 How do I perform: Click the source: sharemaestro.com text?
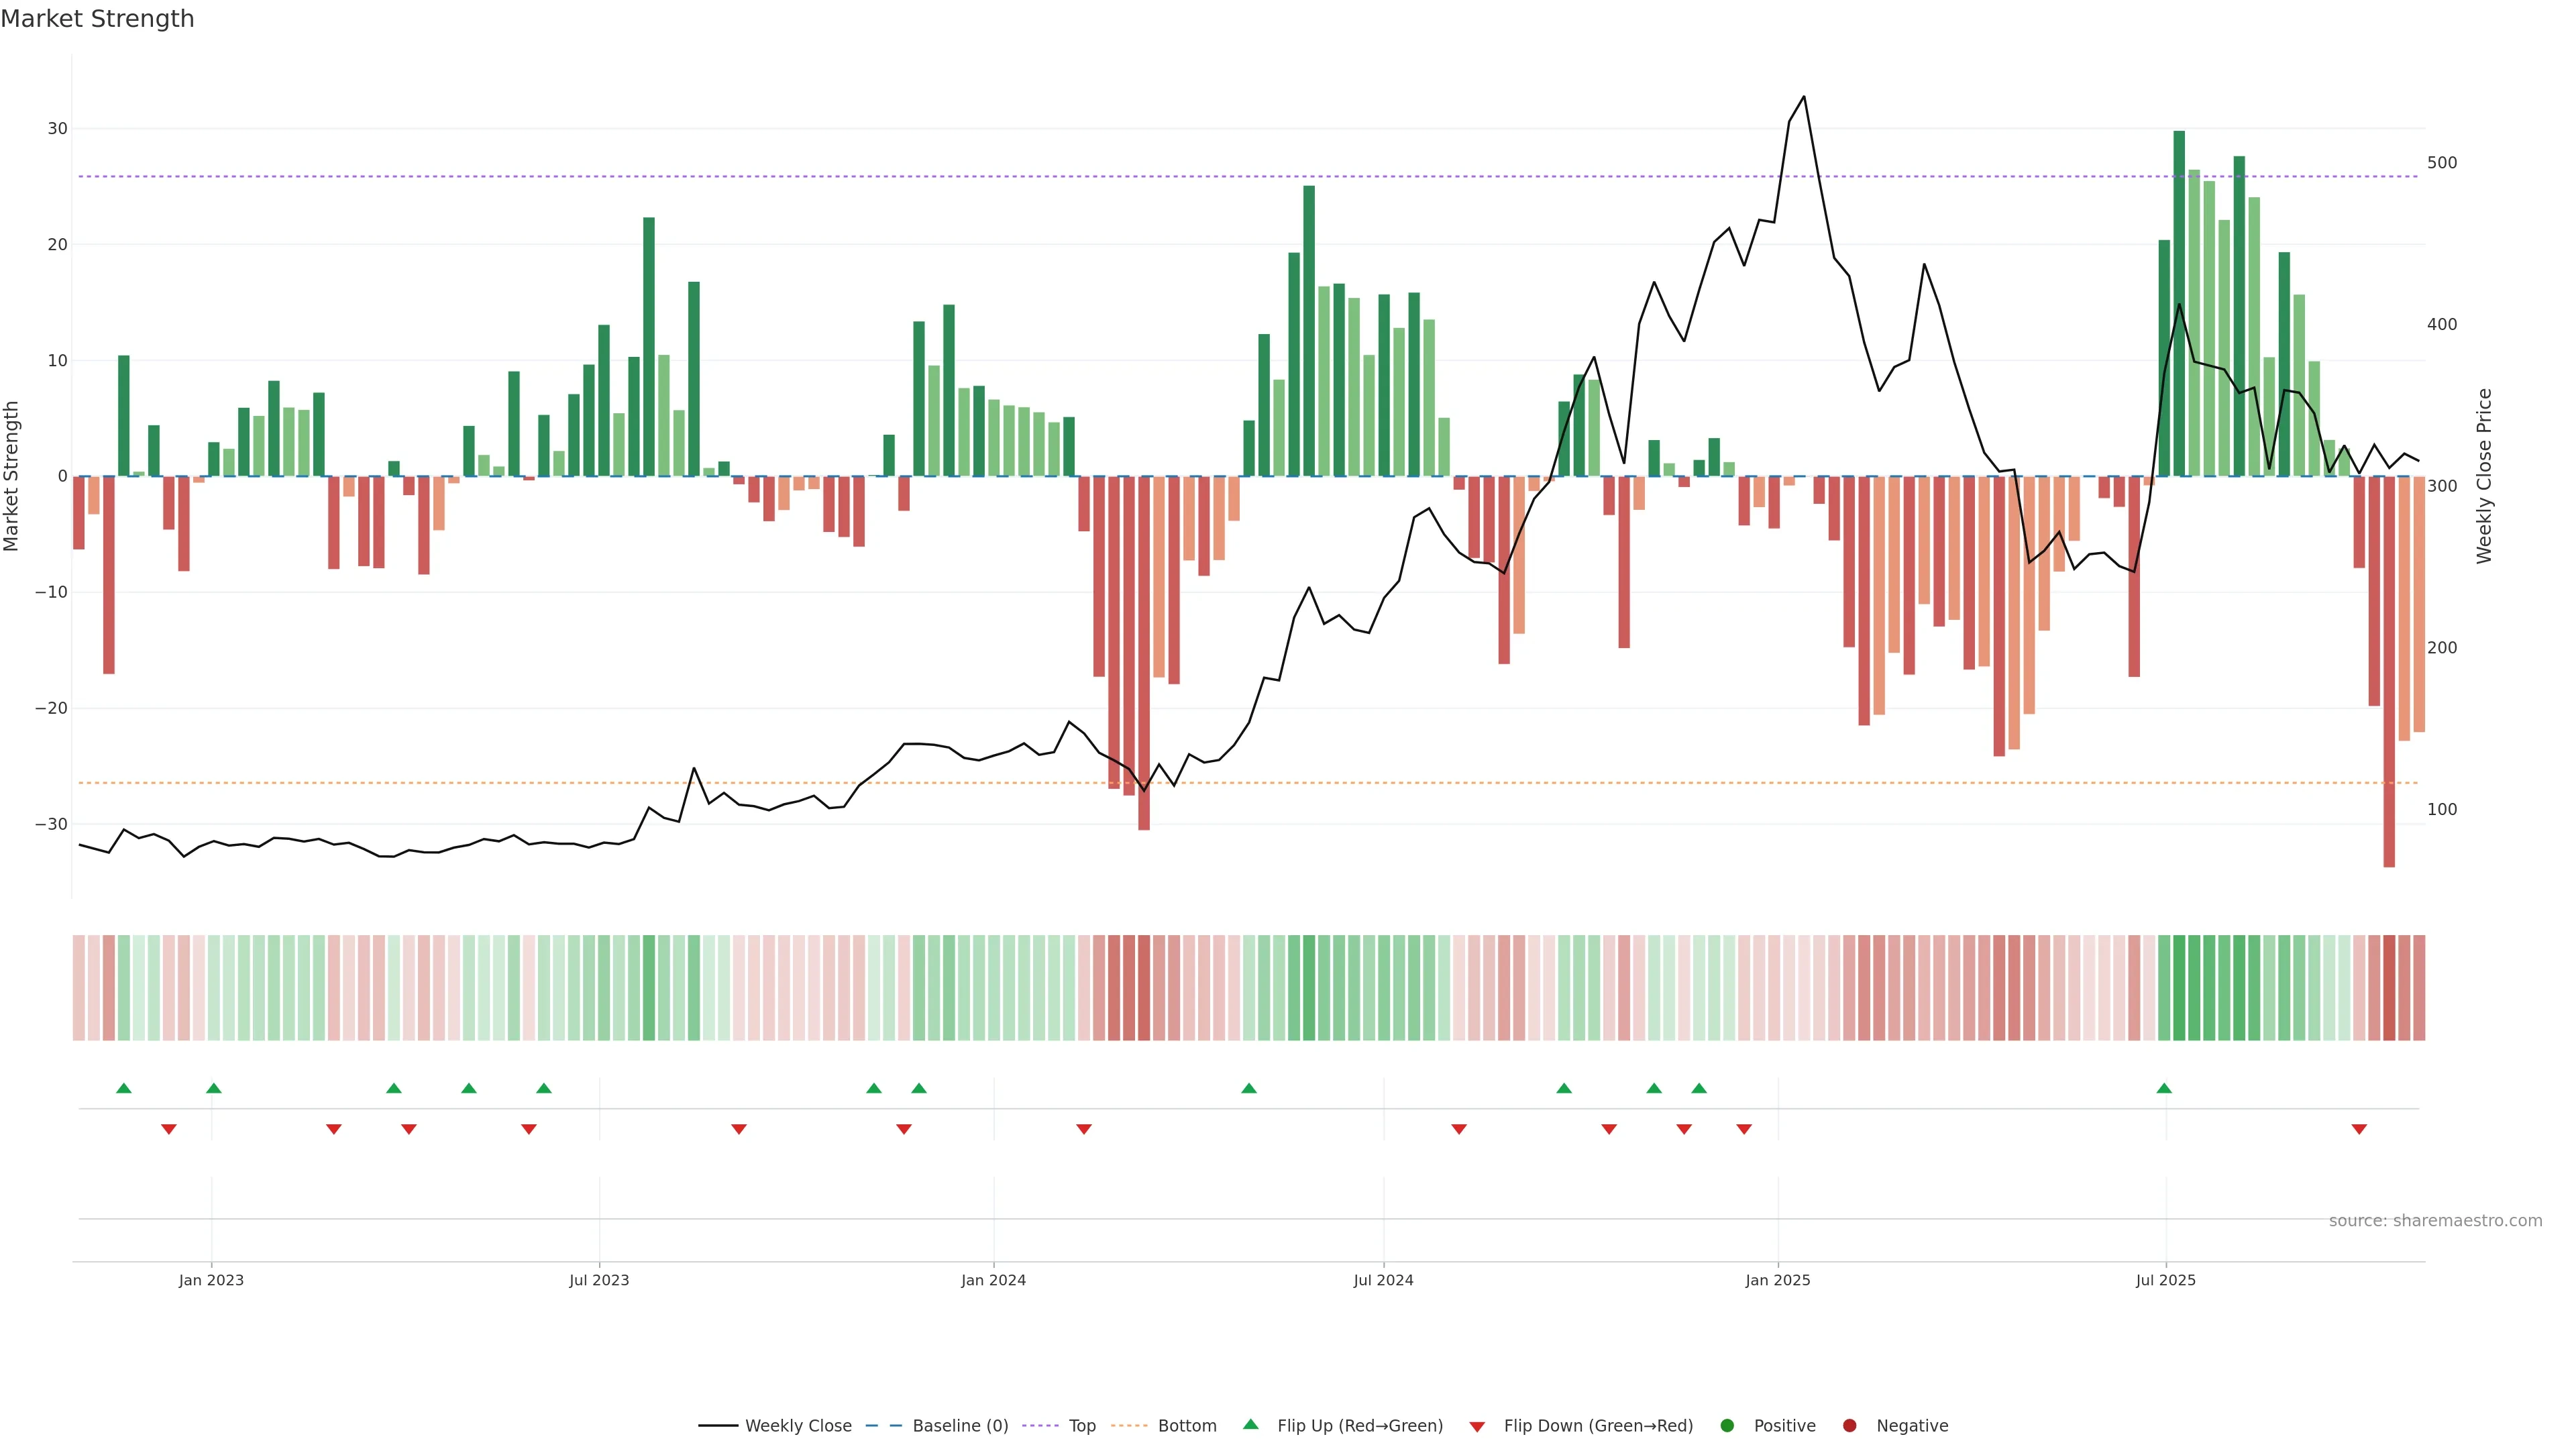tap(2435, 1221)
